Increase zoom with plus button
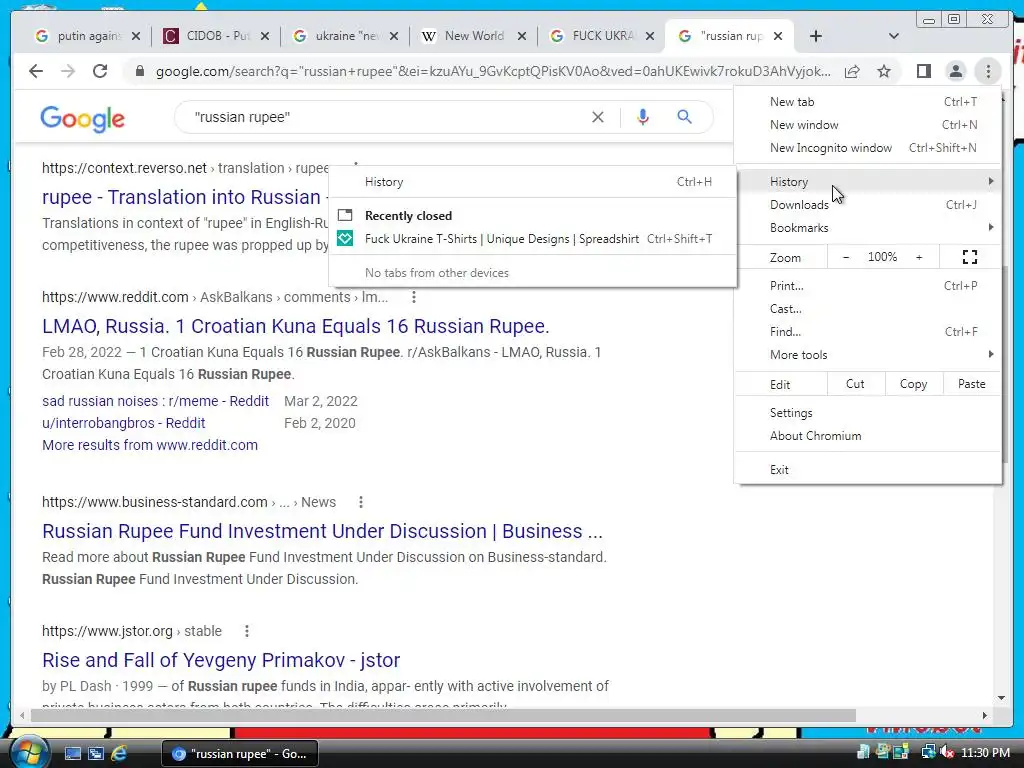 pos(919,257)
